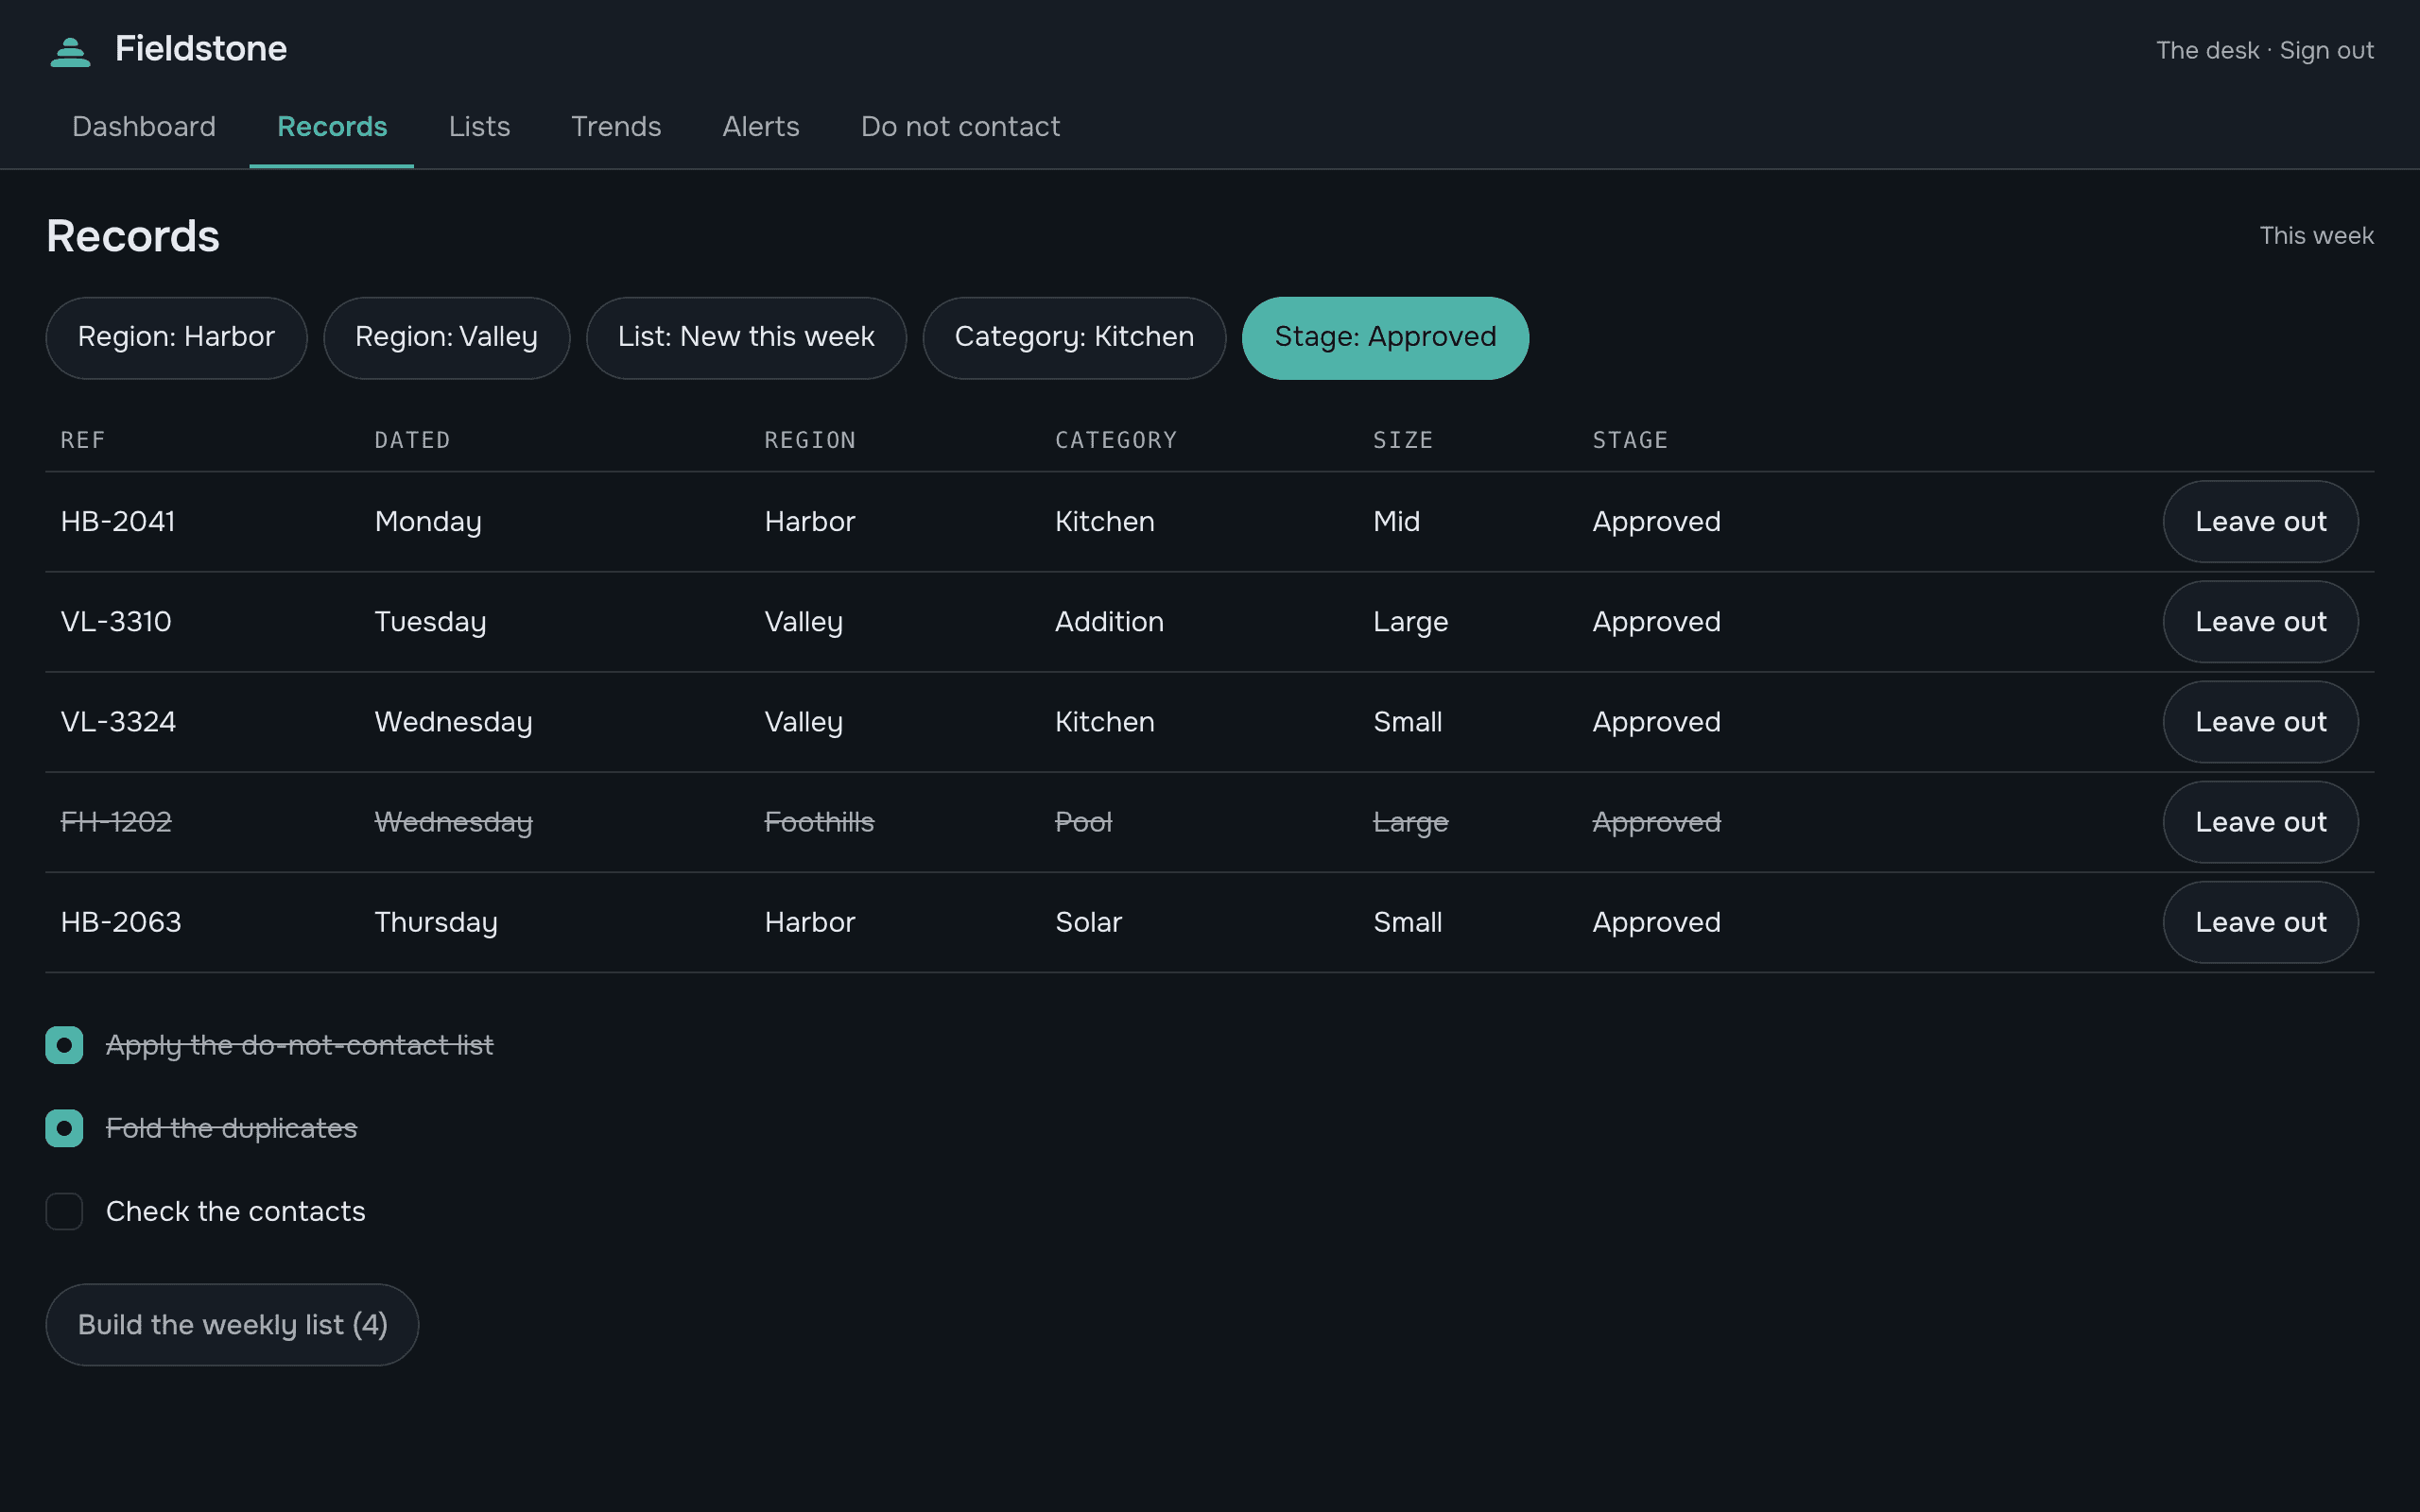This screenshot has height=1512, width=2420.
Task: Uncheck Apply the do-not-contact list checkbox
Action: point(64,1045)
